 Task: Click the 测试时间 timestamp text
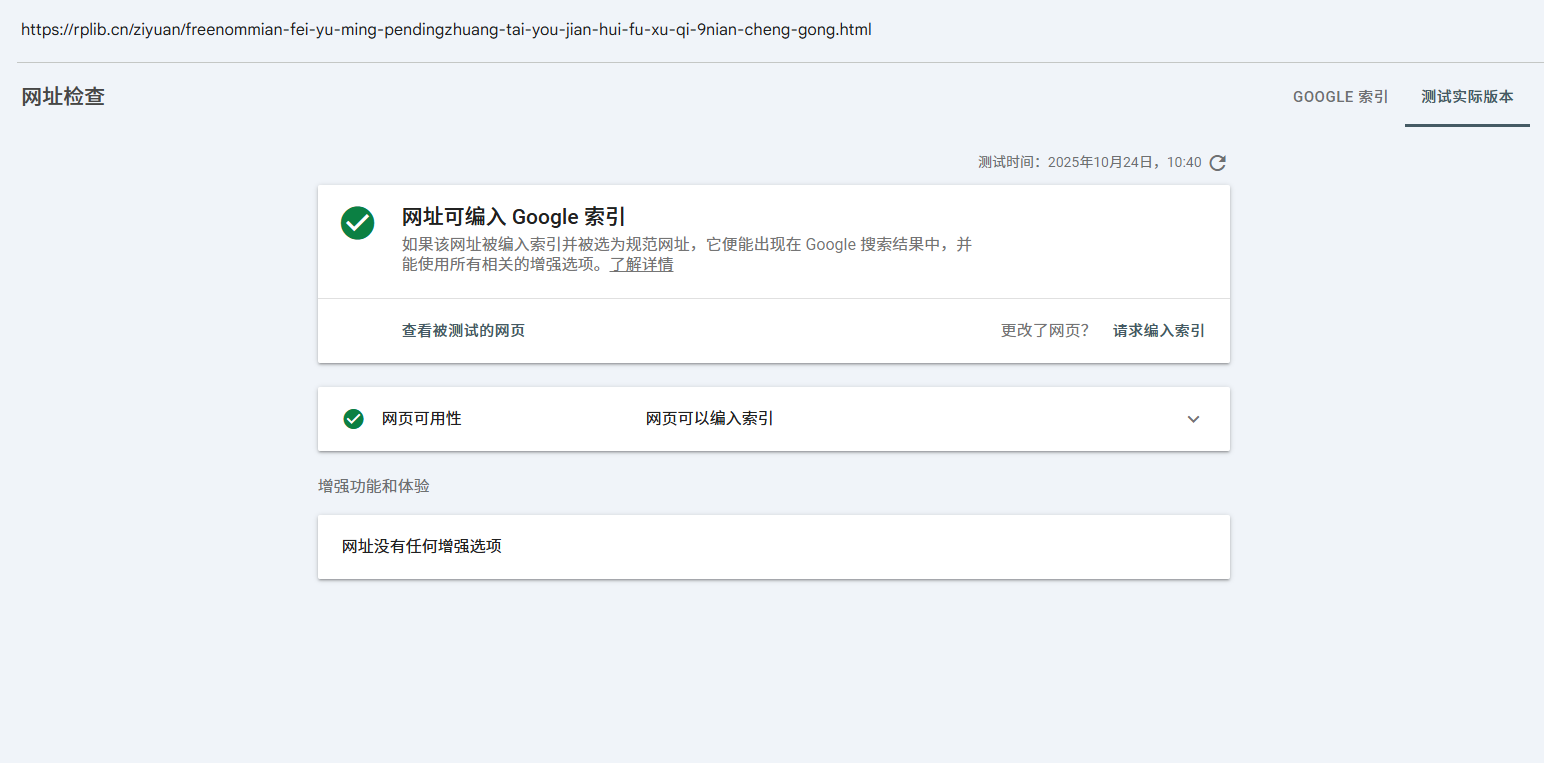click(x=1089, y=162)
